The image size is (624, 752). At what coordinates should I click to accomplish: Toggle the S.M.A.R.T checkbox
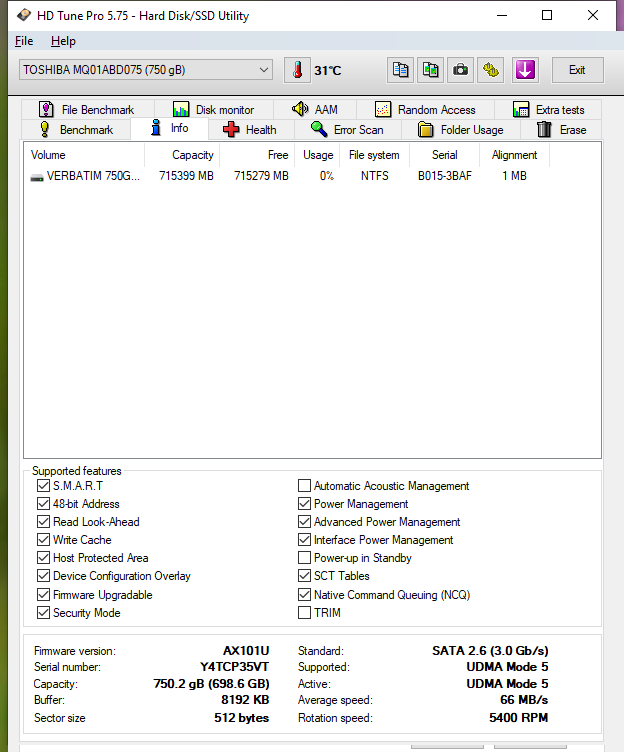tap(43, 486)
